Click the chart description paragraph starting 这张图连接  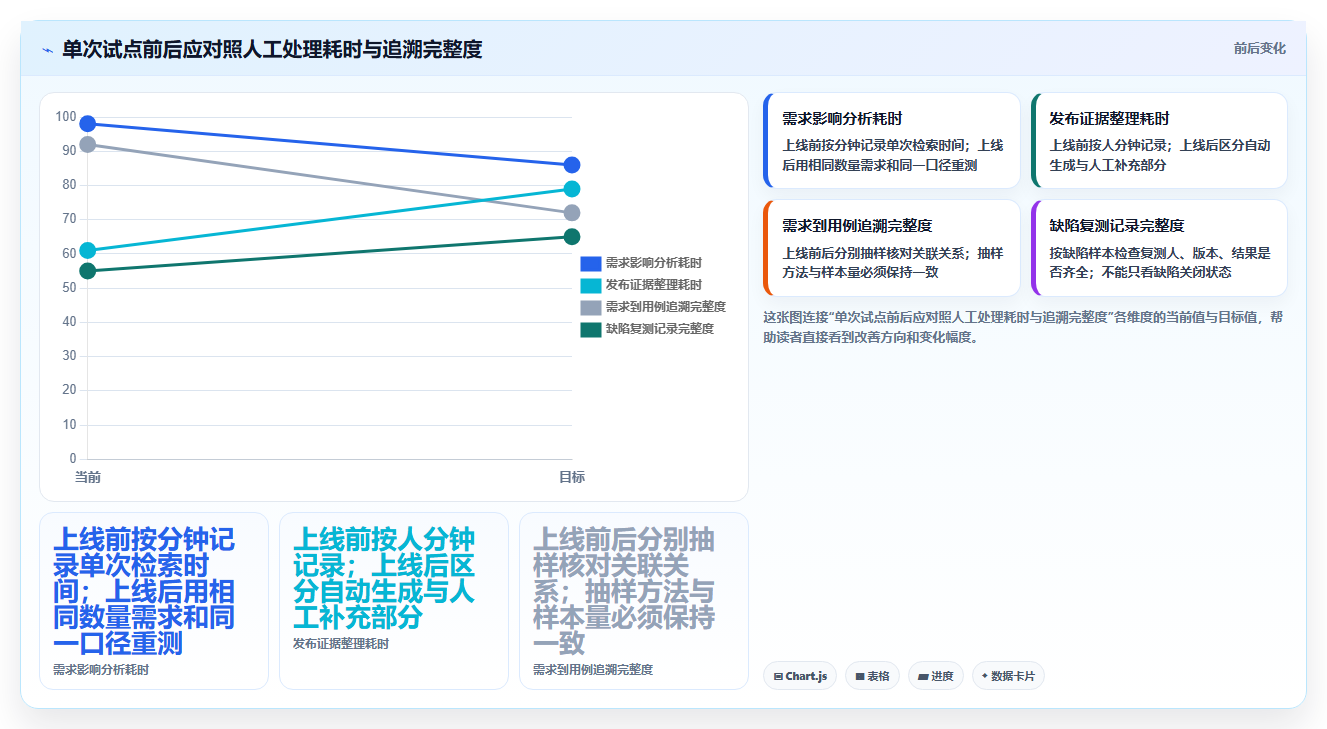click(1023, 327)
